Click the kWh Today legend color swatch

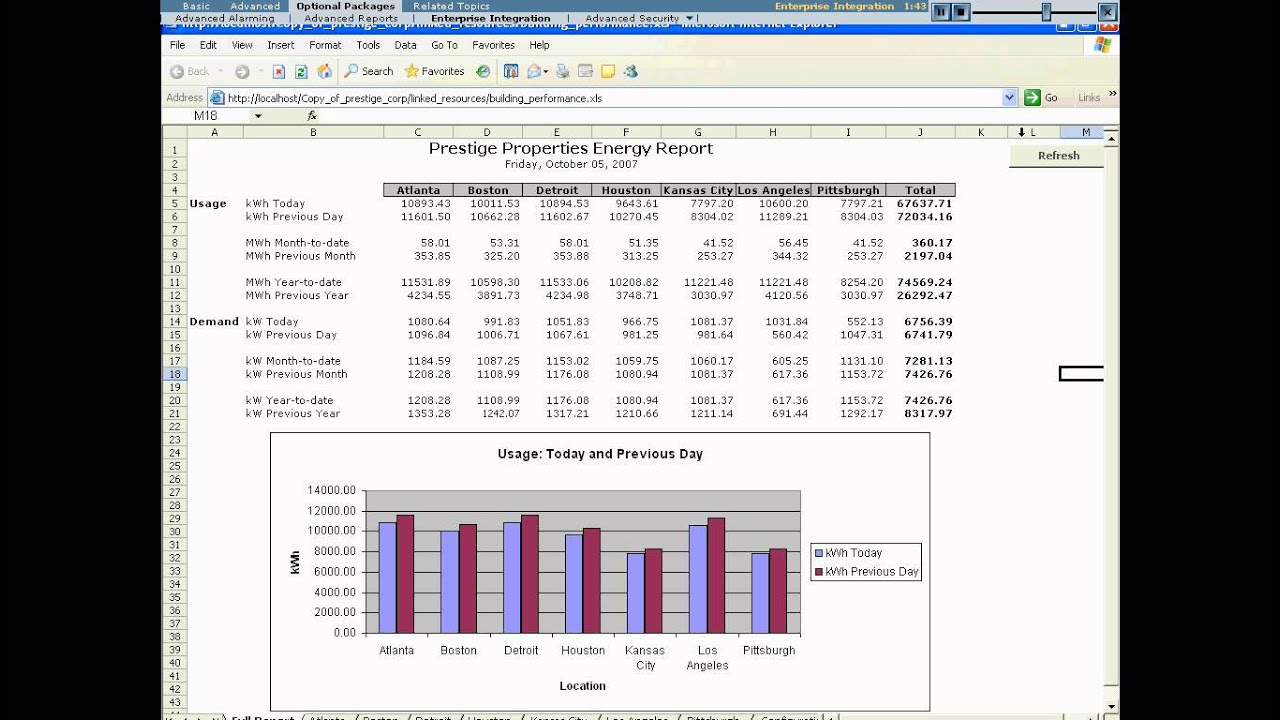point(819,553)
